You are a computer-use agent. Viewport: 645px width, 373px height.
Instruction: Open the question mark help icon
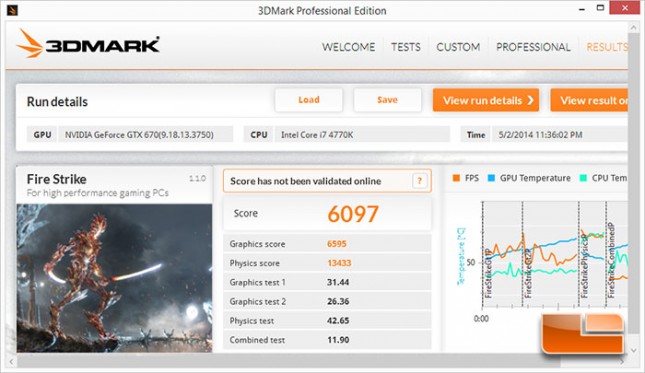tap(420, 181)
